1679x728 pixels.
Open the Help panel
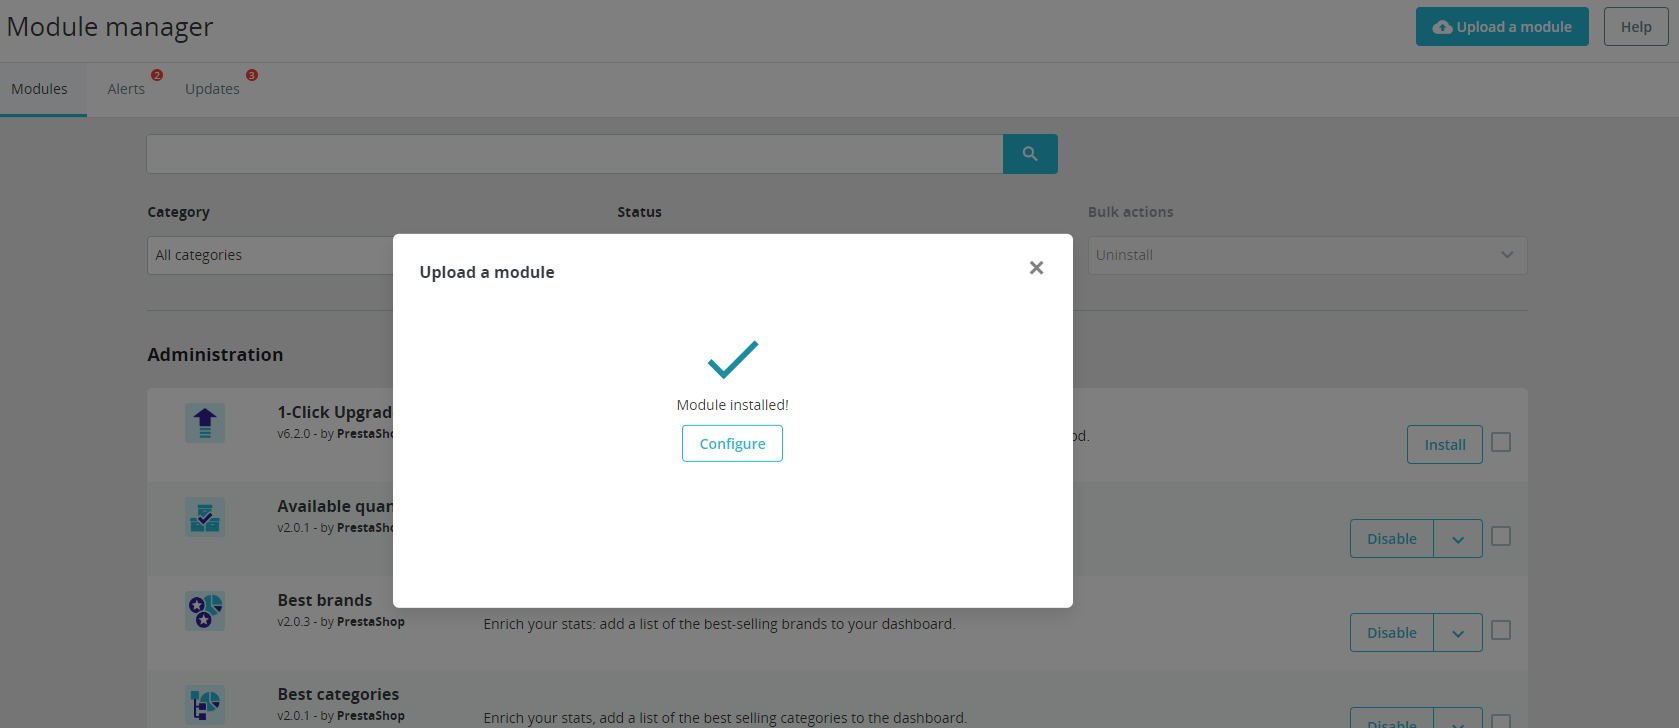click(x=1636, y=27)
